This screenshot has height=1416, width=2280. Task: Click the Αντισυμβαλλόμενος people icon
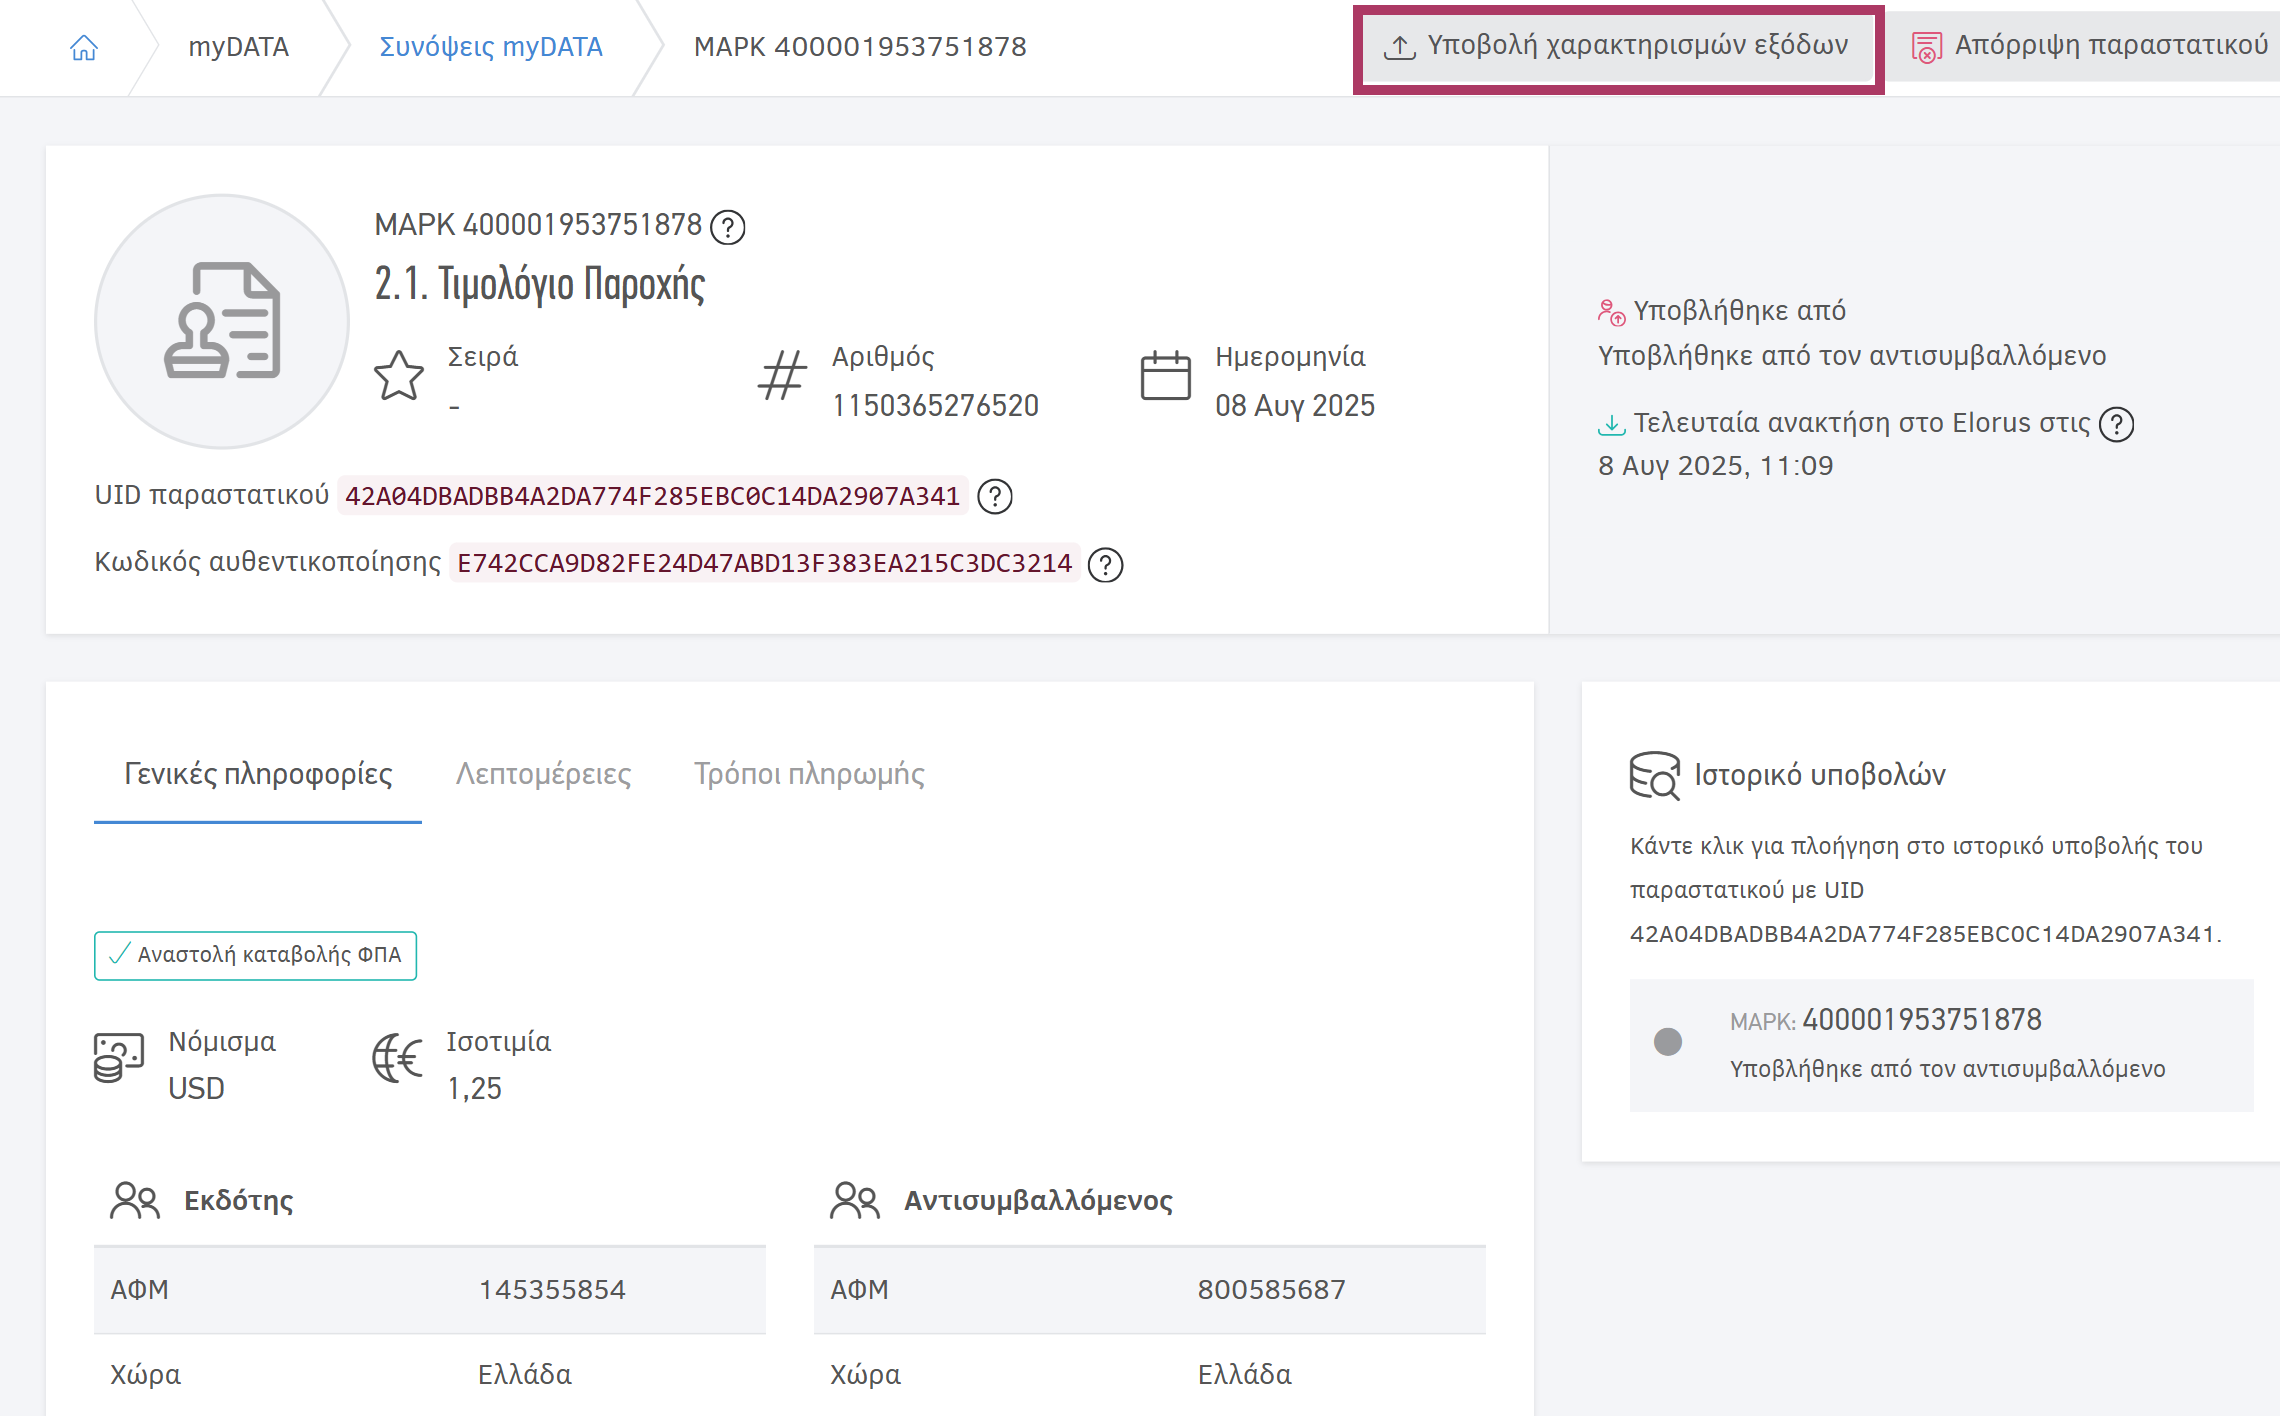click(855, 1200)
